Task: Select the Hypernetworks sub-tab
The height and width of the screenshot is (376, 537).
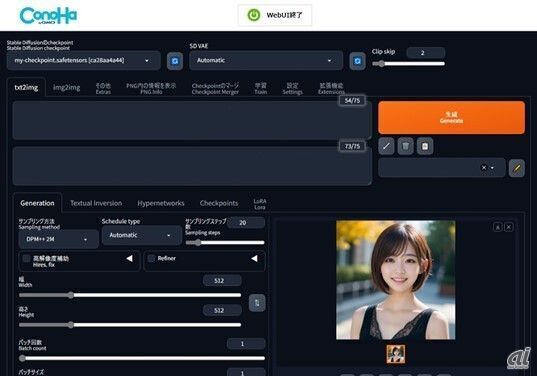Action: pos(161,203)
